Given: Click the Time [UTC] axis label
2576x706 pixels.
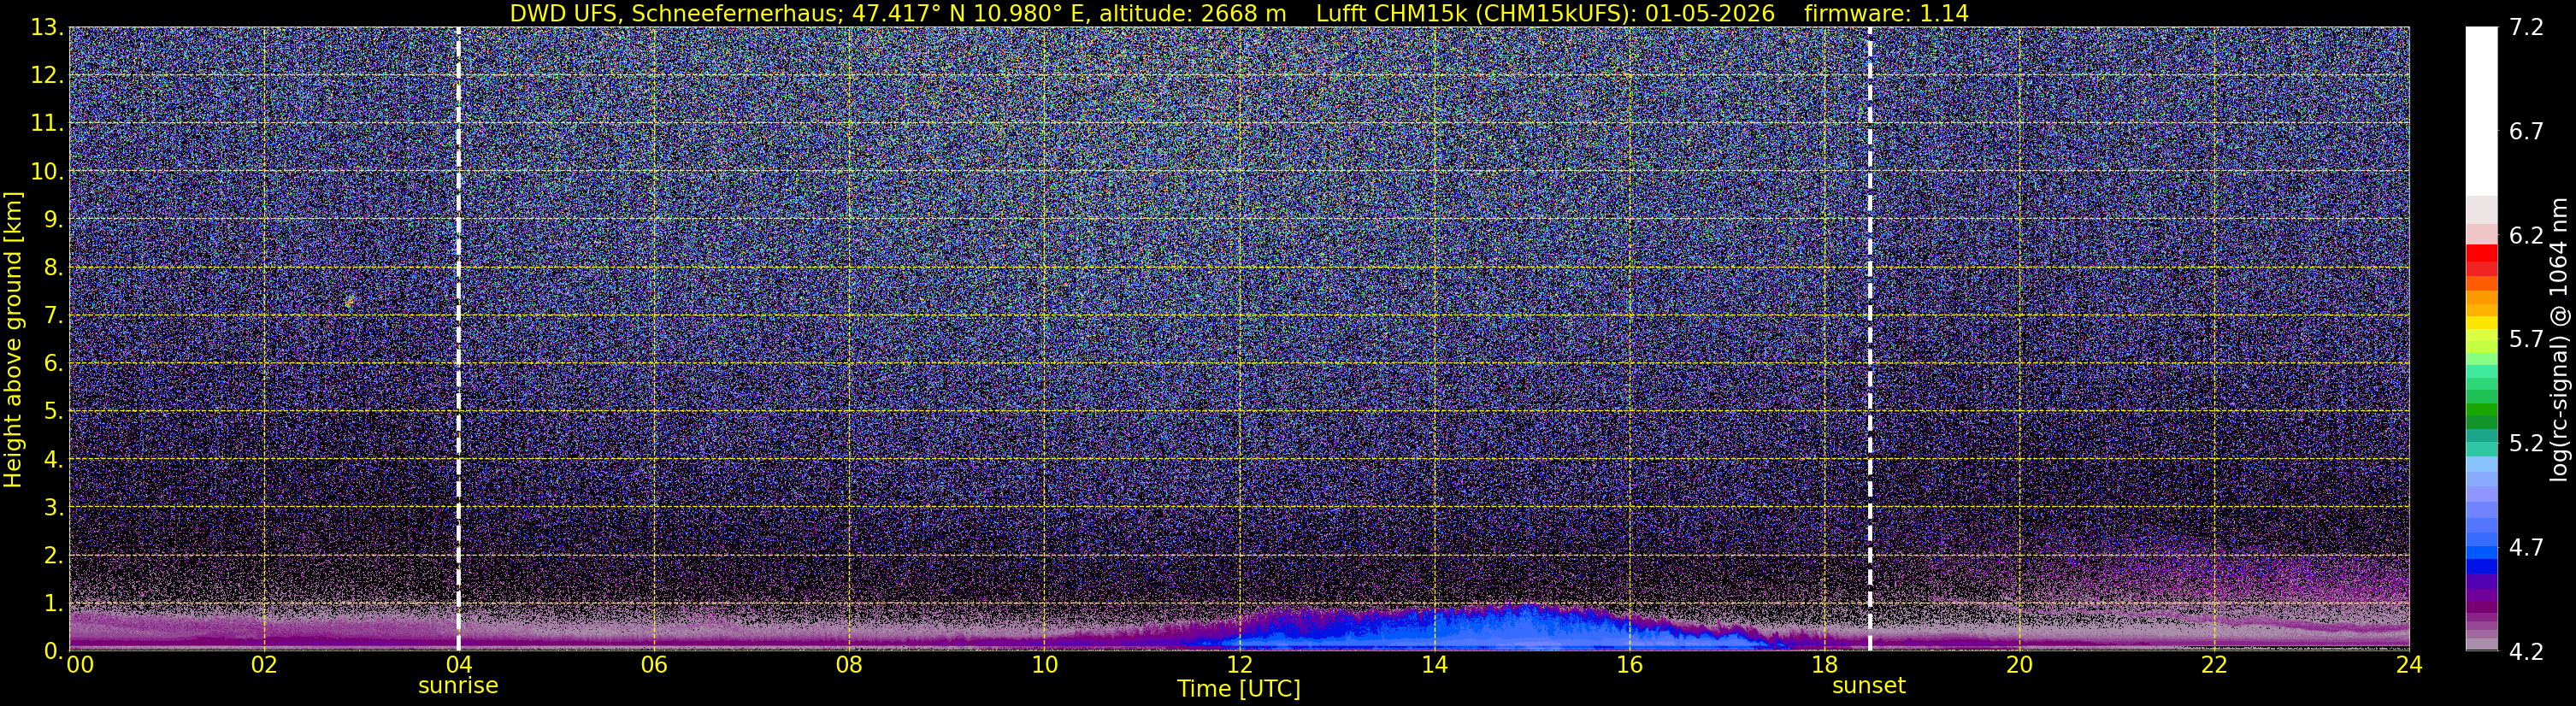Looking at the screenshot, I should click(1238, 689).
